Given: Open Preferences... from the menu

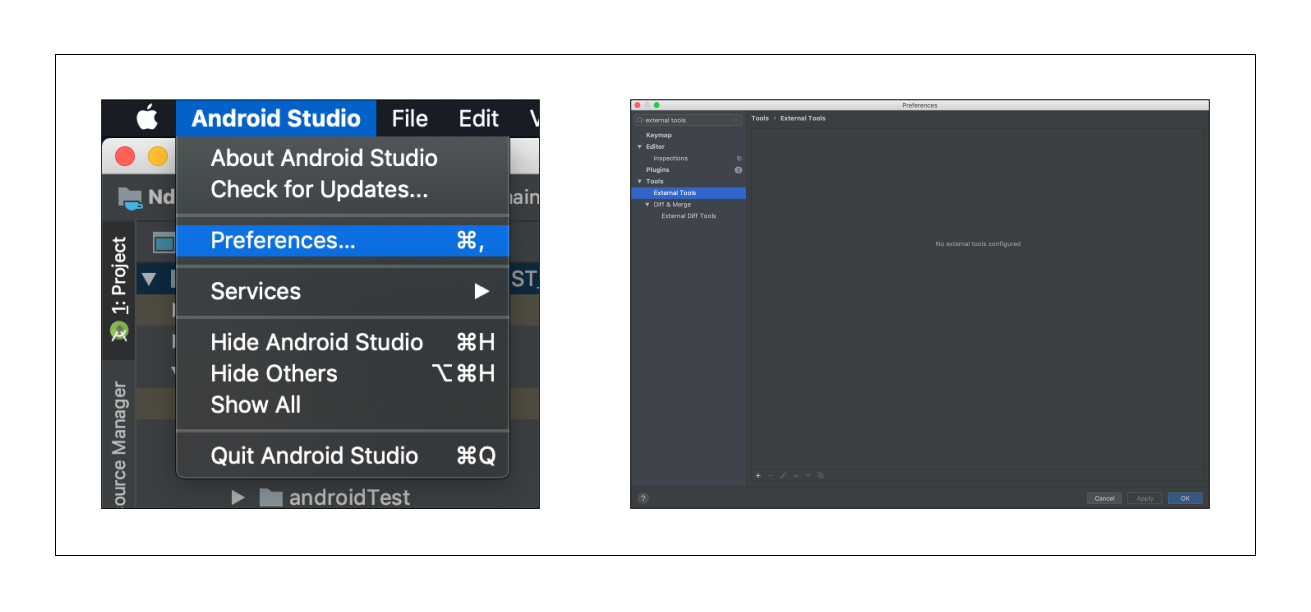Looking at the screenshot, I should (343, 240).
